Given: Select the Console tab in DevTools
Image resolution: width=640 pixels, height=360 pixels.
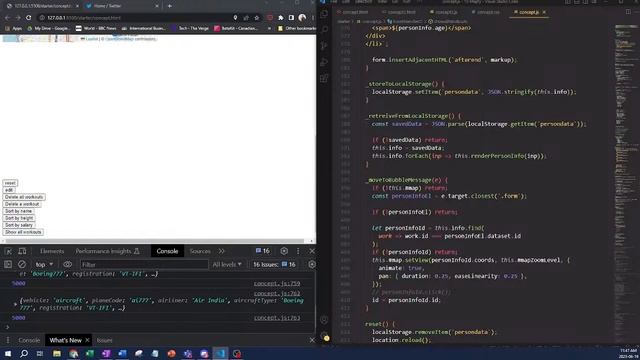Looking at the screenshot, I should click(x=167, y=251).
